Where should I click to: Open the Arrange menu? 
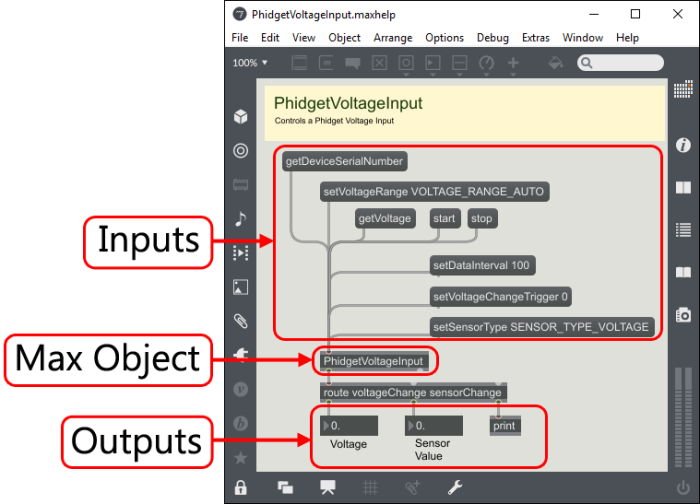[x=393, y=38]
